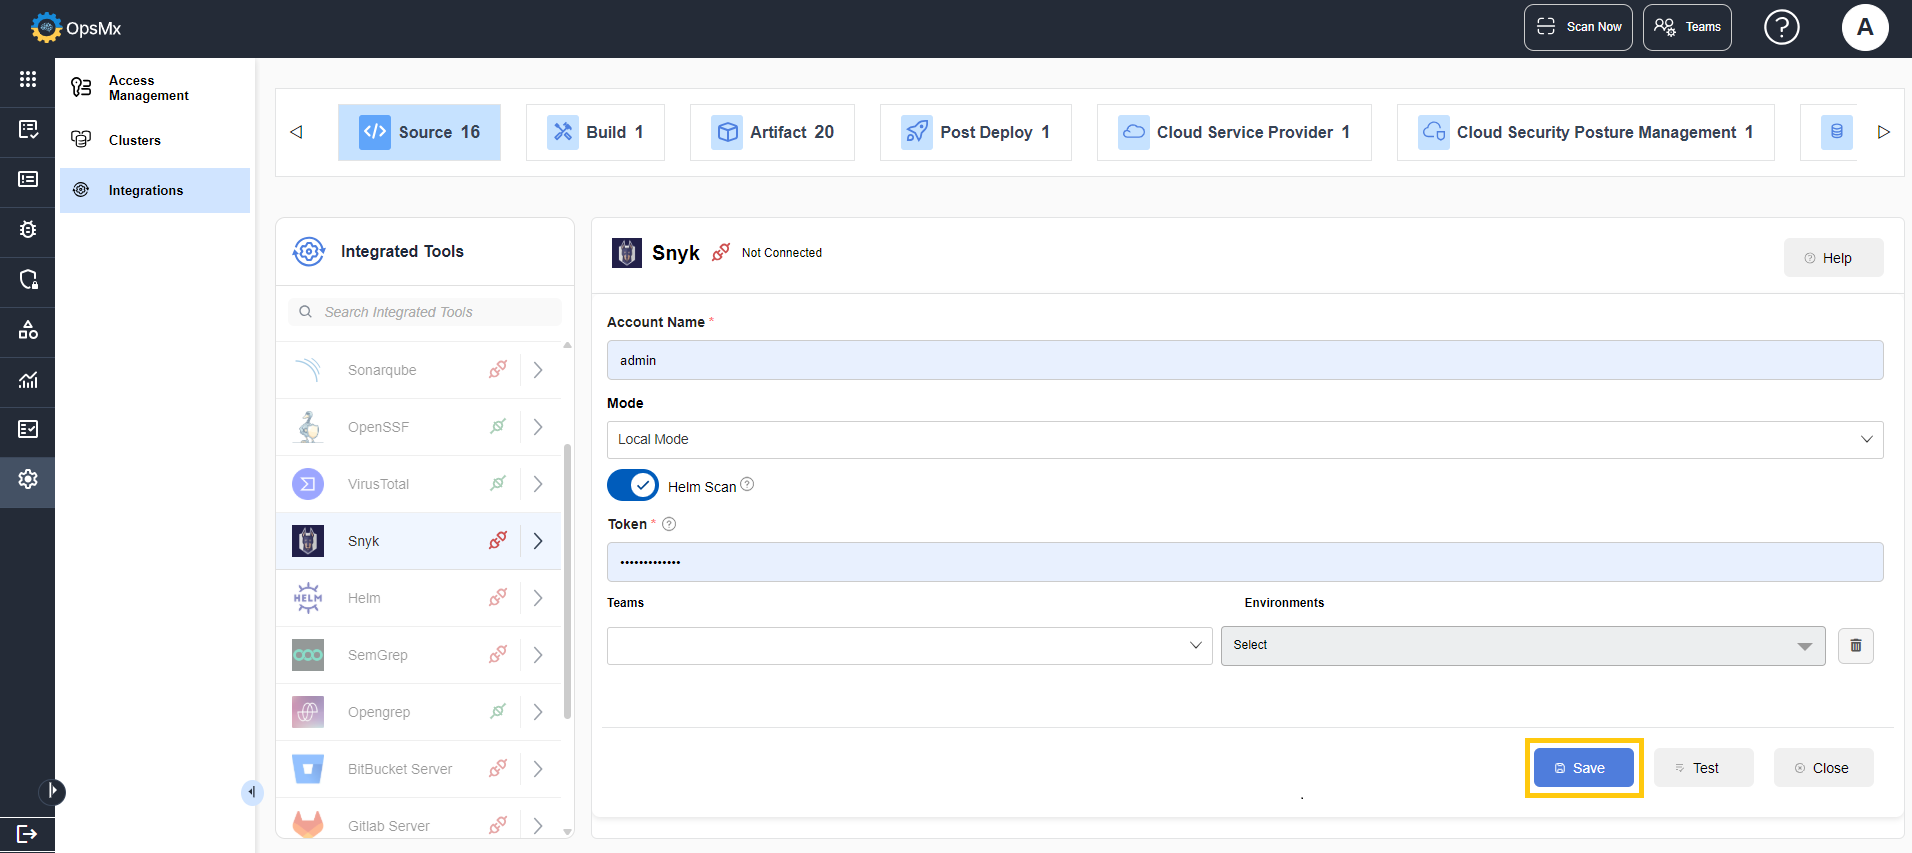
Task: Delete team row with trash icon
Action: click(1855, 645)
